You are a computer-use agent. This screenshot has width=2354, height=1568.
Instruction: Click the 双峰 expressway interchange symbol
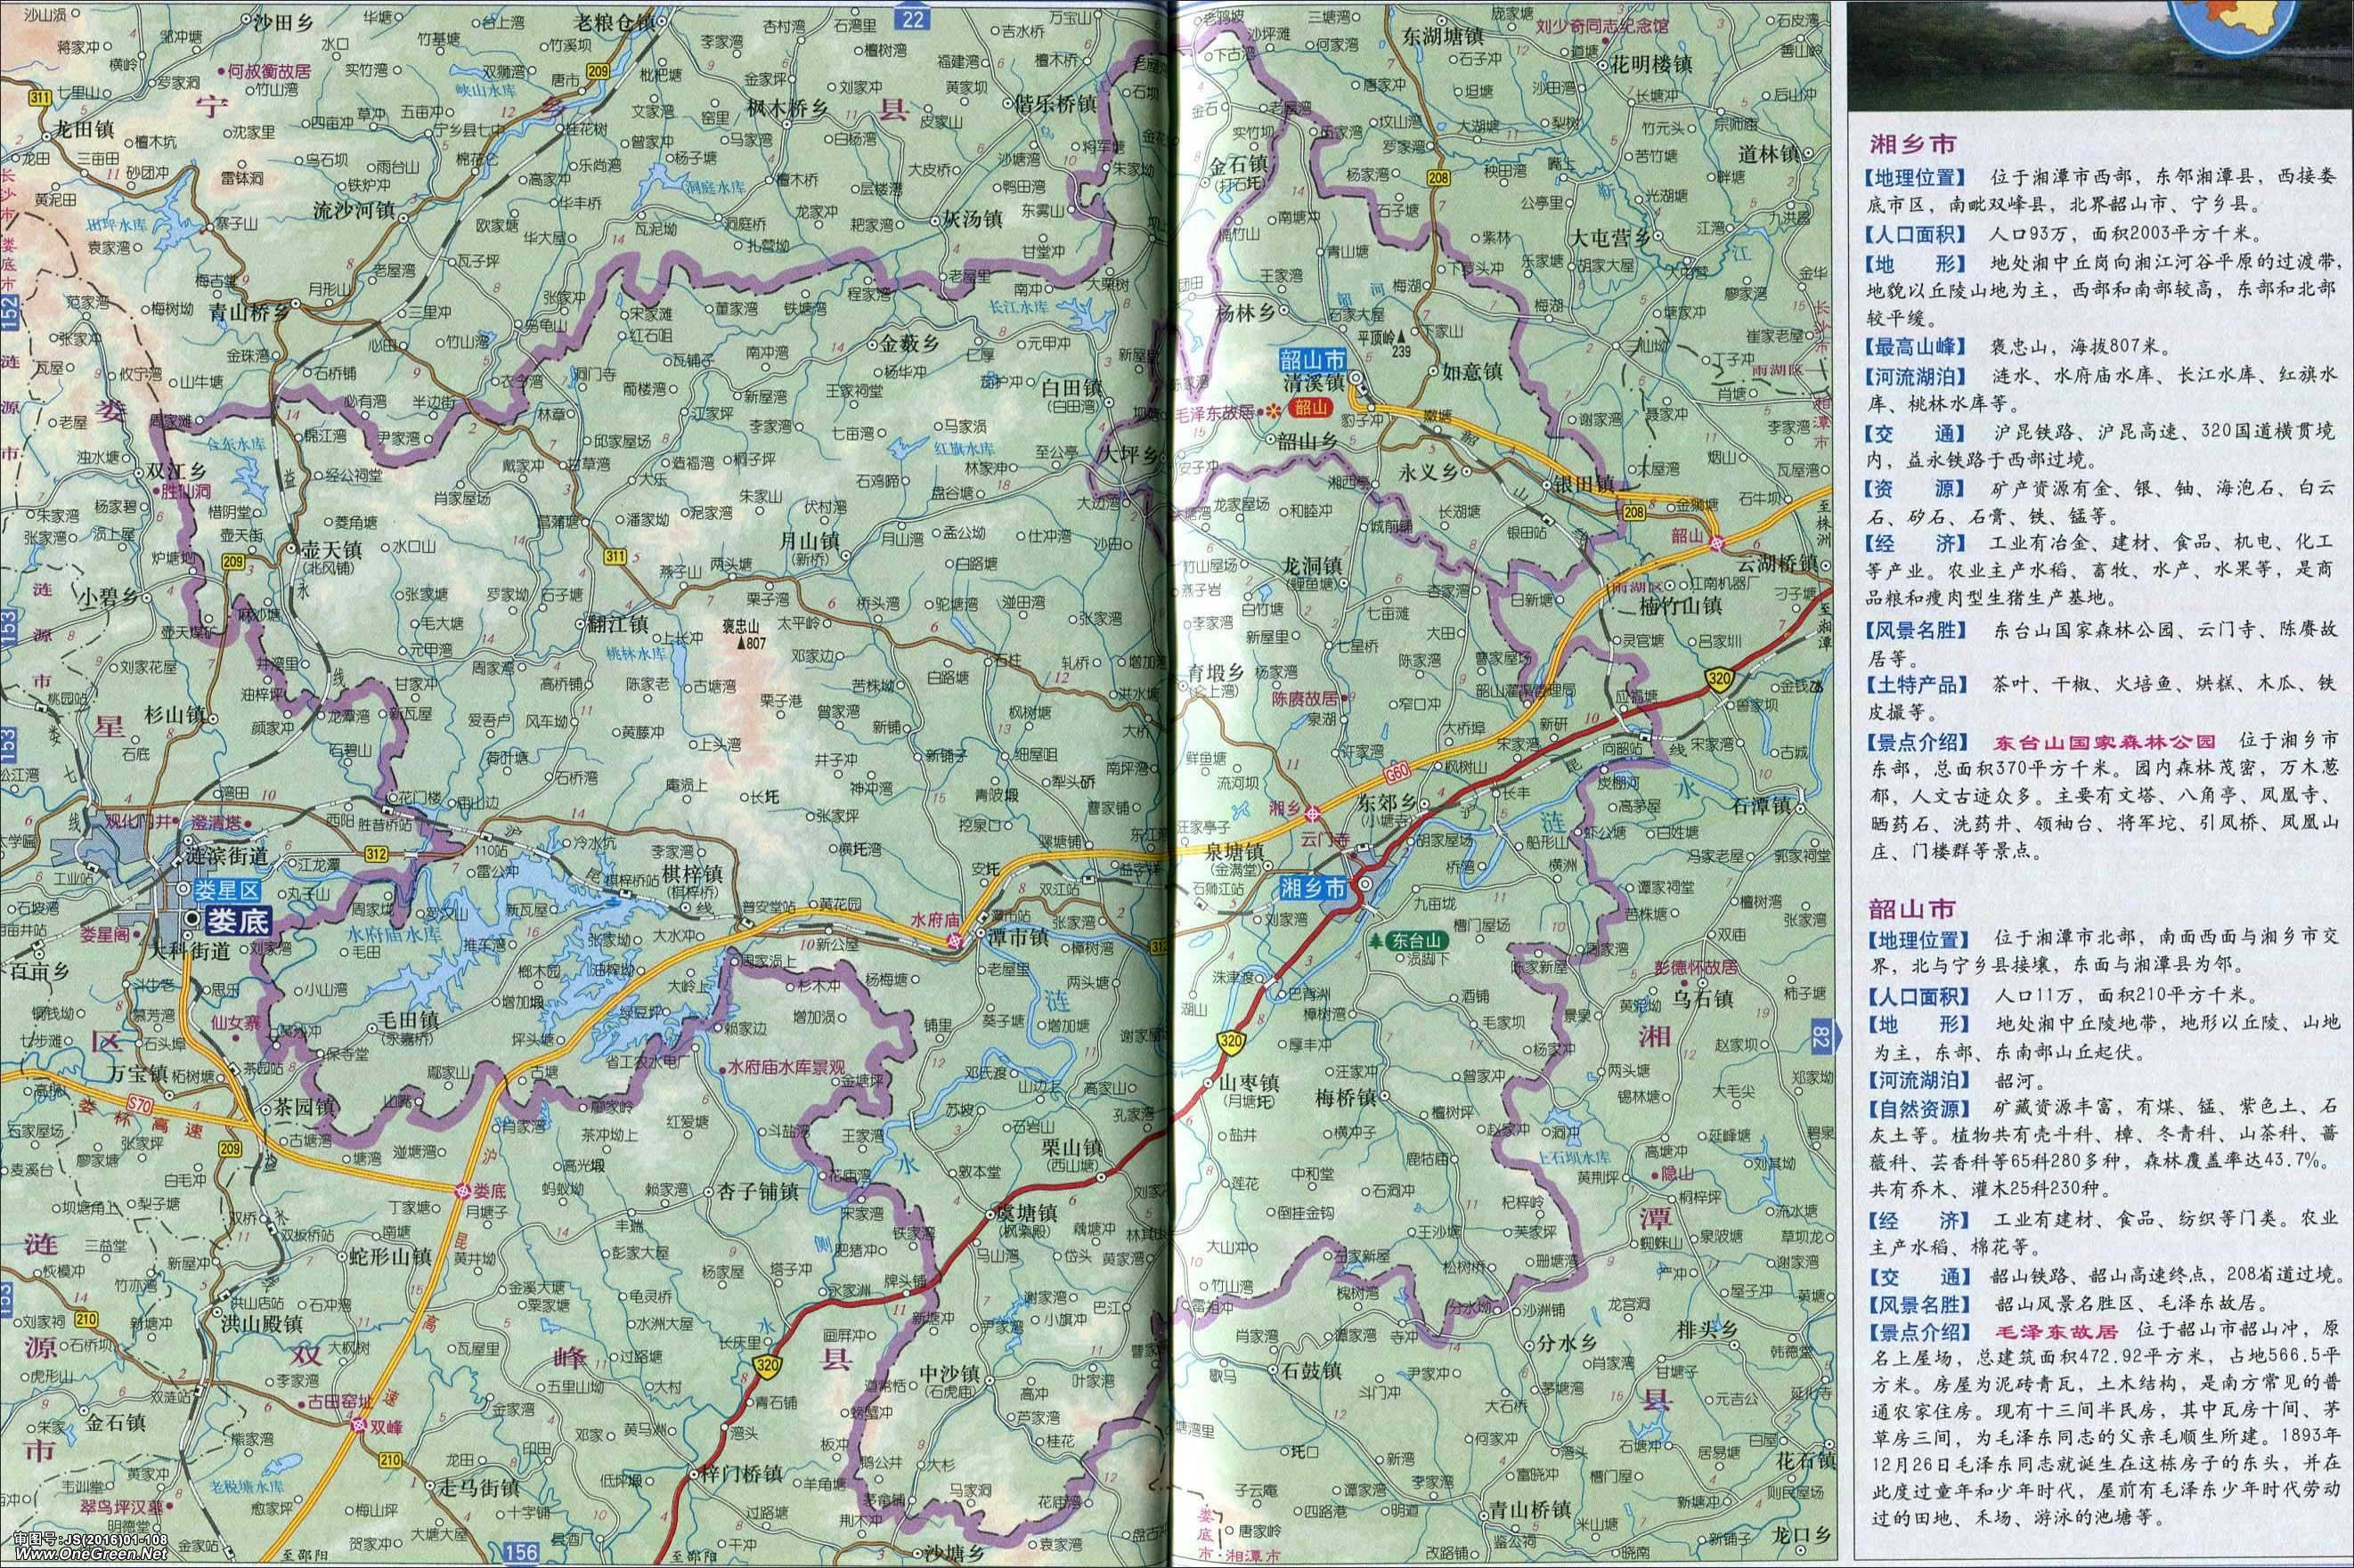[358, 1424]
